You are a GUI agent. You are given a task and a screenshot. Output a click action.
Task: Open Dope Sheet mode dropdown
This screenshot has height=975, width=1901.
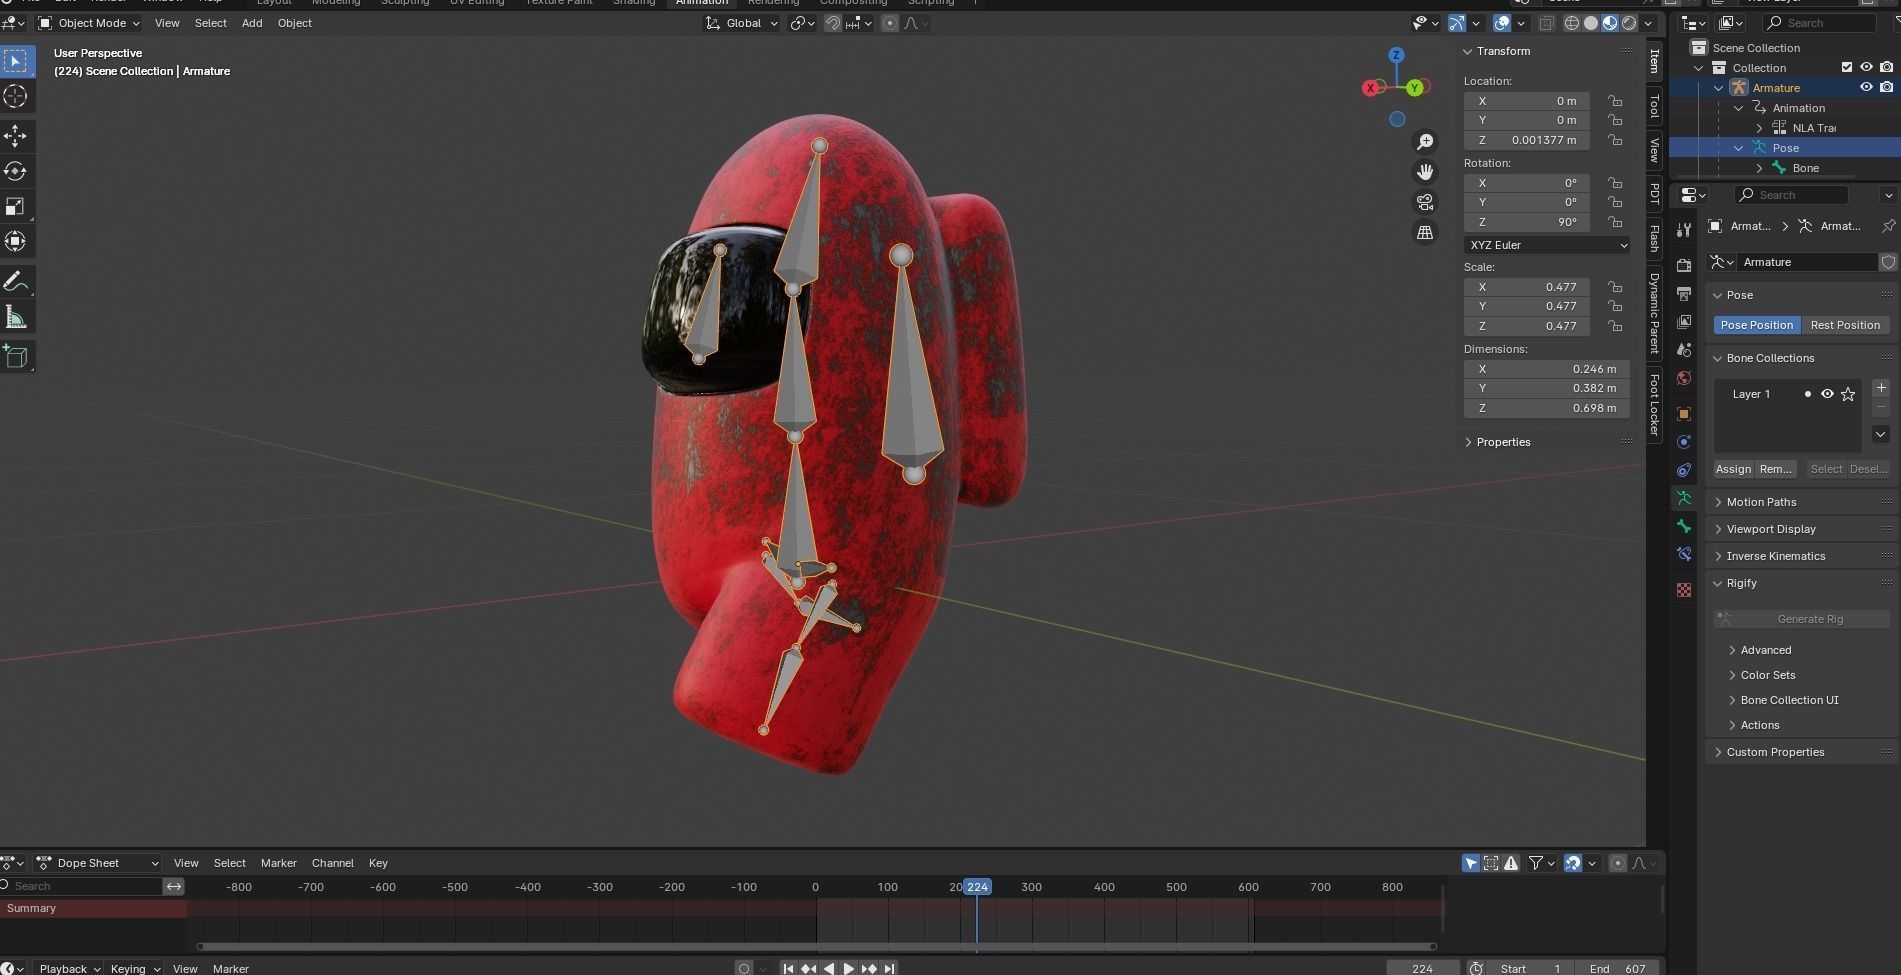click(98, 863)
